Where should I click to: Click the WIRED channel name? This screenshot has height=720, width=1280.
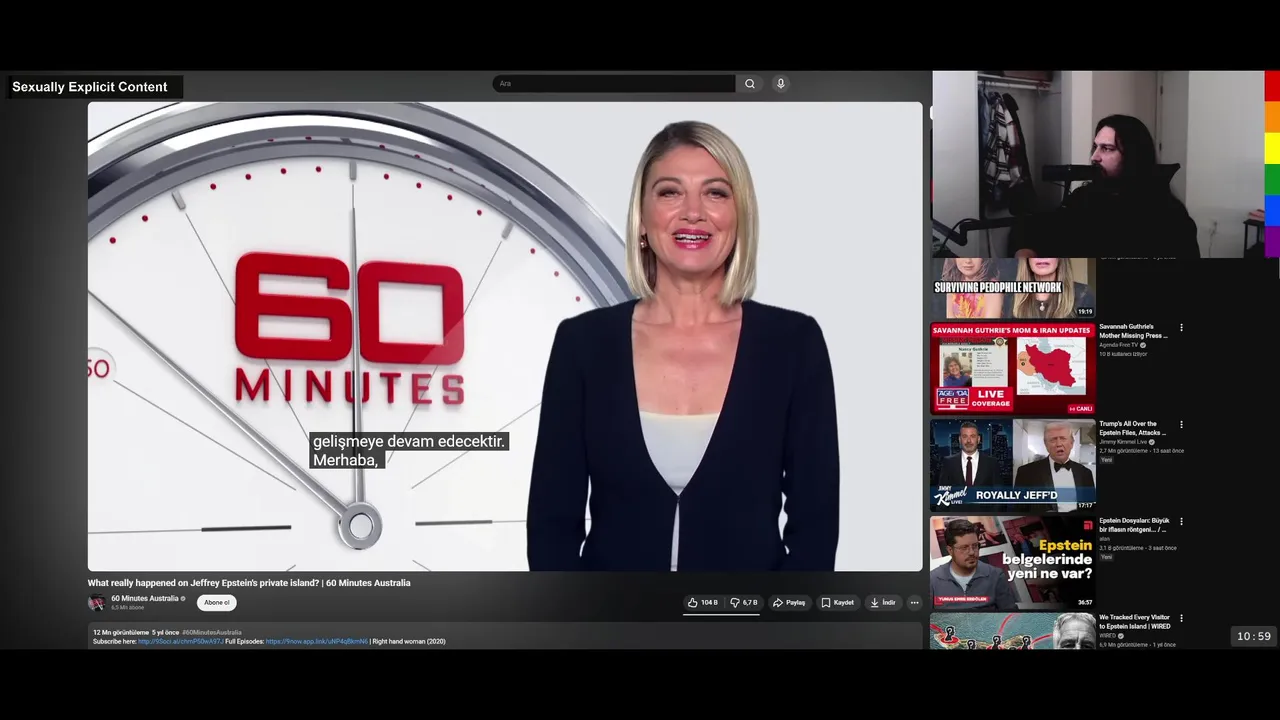pos(1108,636)
